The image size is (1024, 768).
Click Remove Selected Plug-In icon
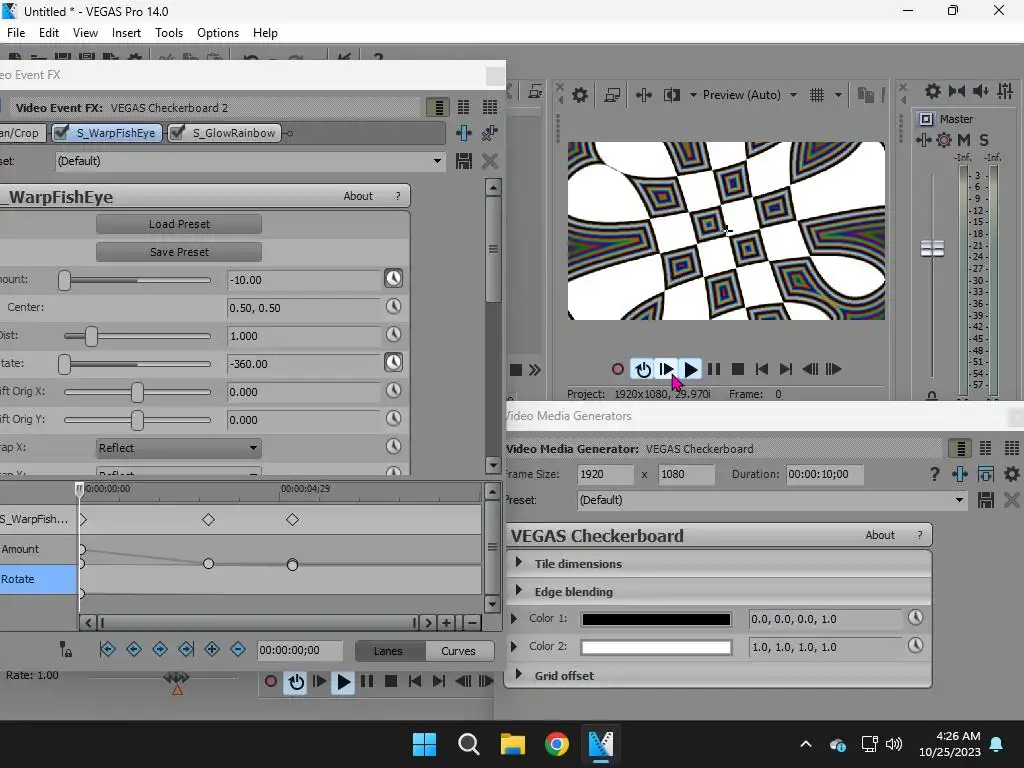[x=489, y=133]
